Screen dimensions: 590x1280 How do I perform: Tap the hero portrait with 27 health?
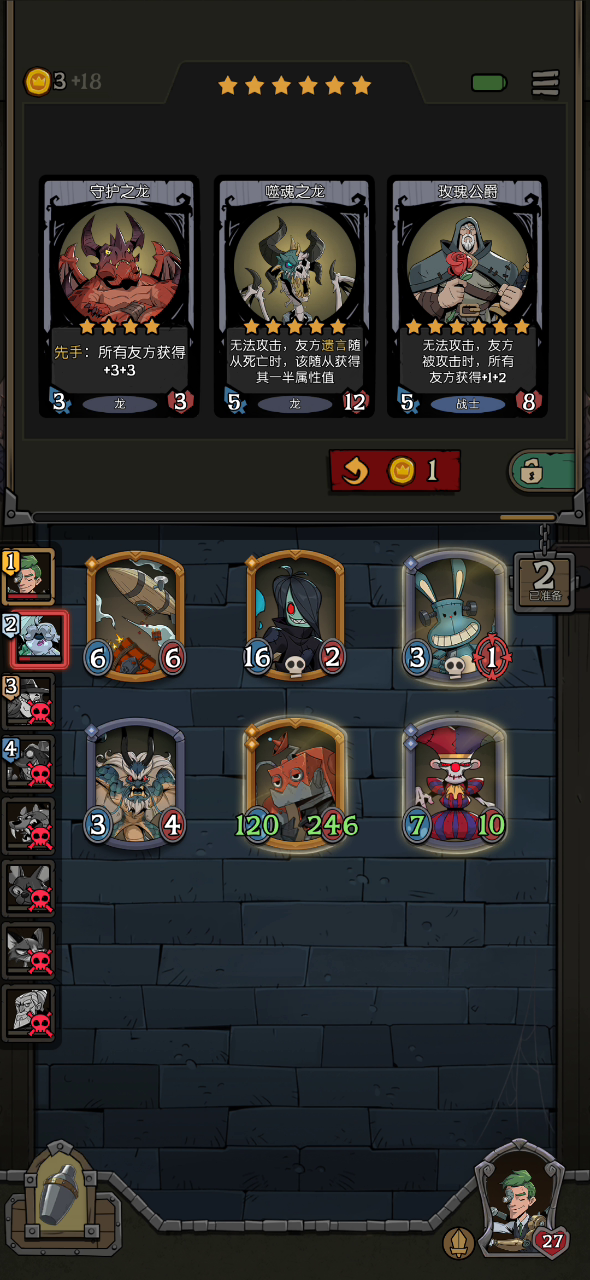pyautogui.click(x=520, y=1200)
